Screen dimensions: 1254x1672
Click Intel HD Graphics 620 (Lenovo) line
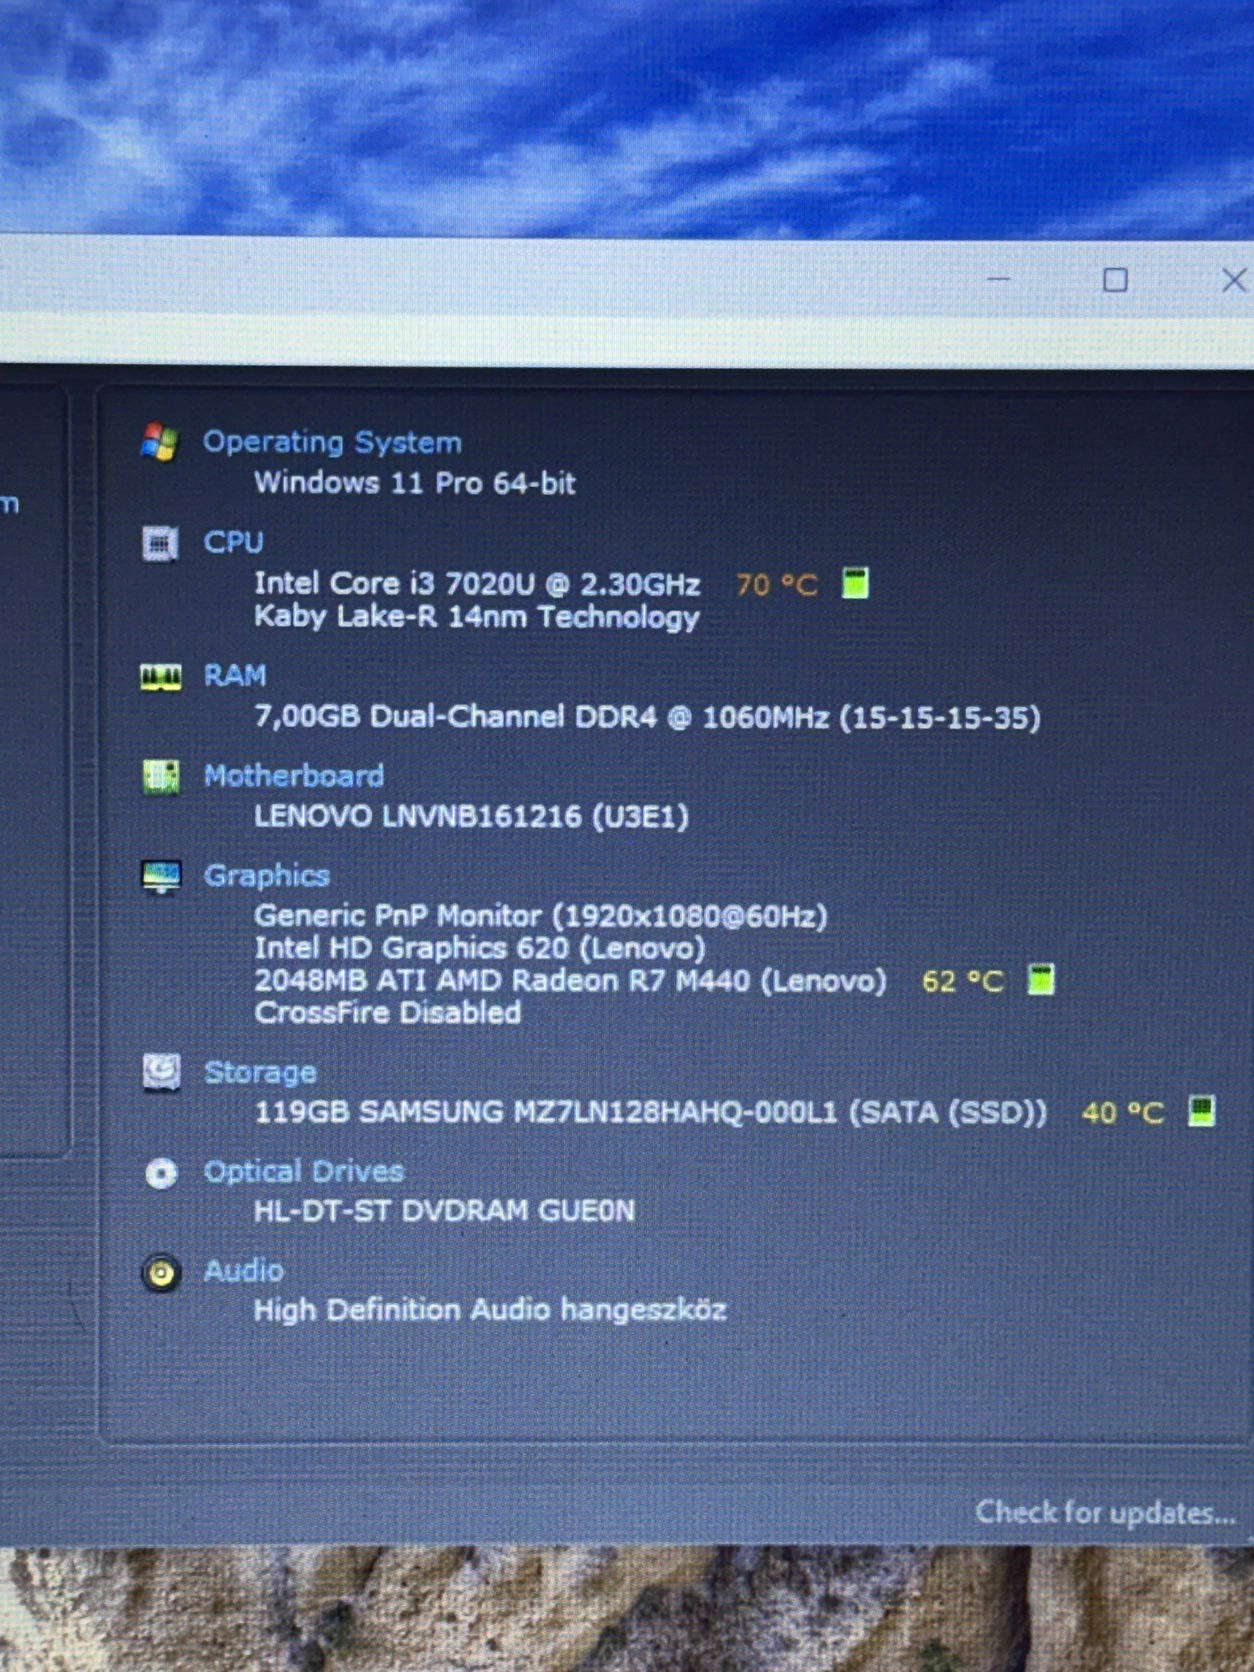(480, 948)
